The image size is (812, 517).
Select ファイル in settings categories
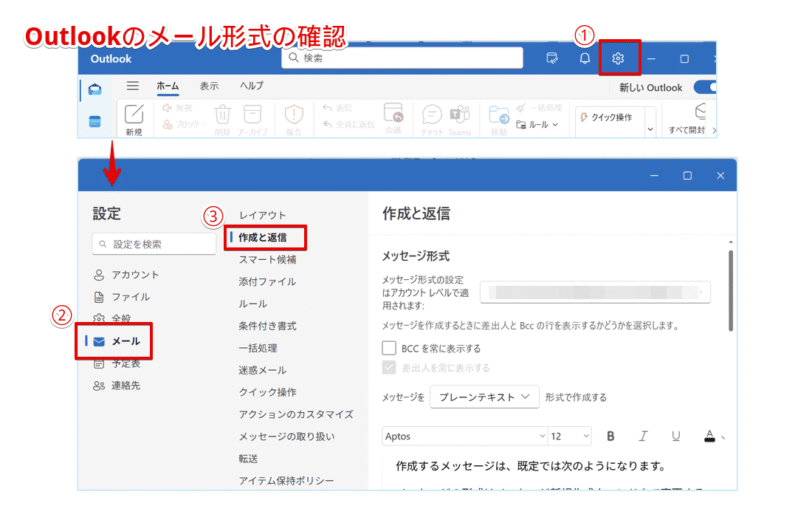pos(122,297)
